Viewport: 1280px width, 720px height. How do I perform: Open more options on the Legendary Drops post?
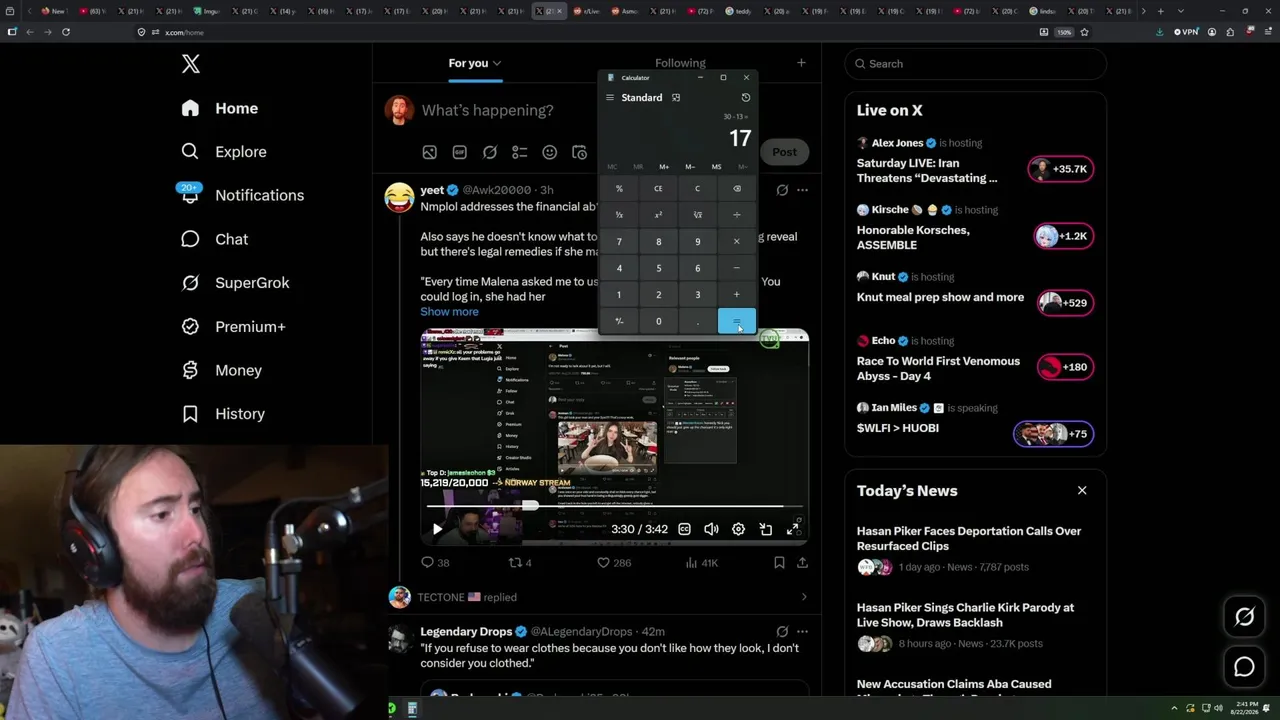coord(802,632)
